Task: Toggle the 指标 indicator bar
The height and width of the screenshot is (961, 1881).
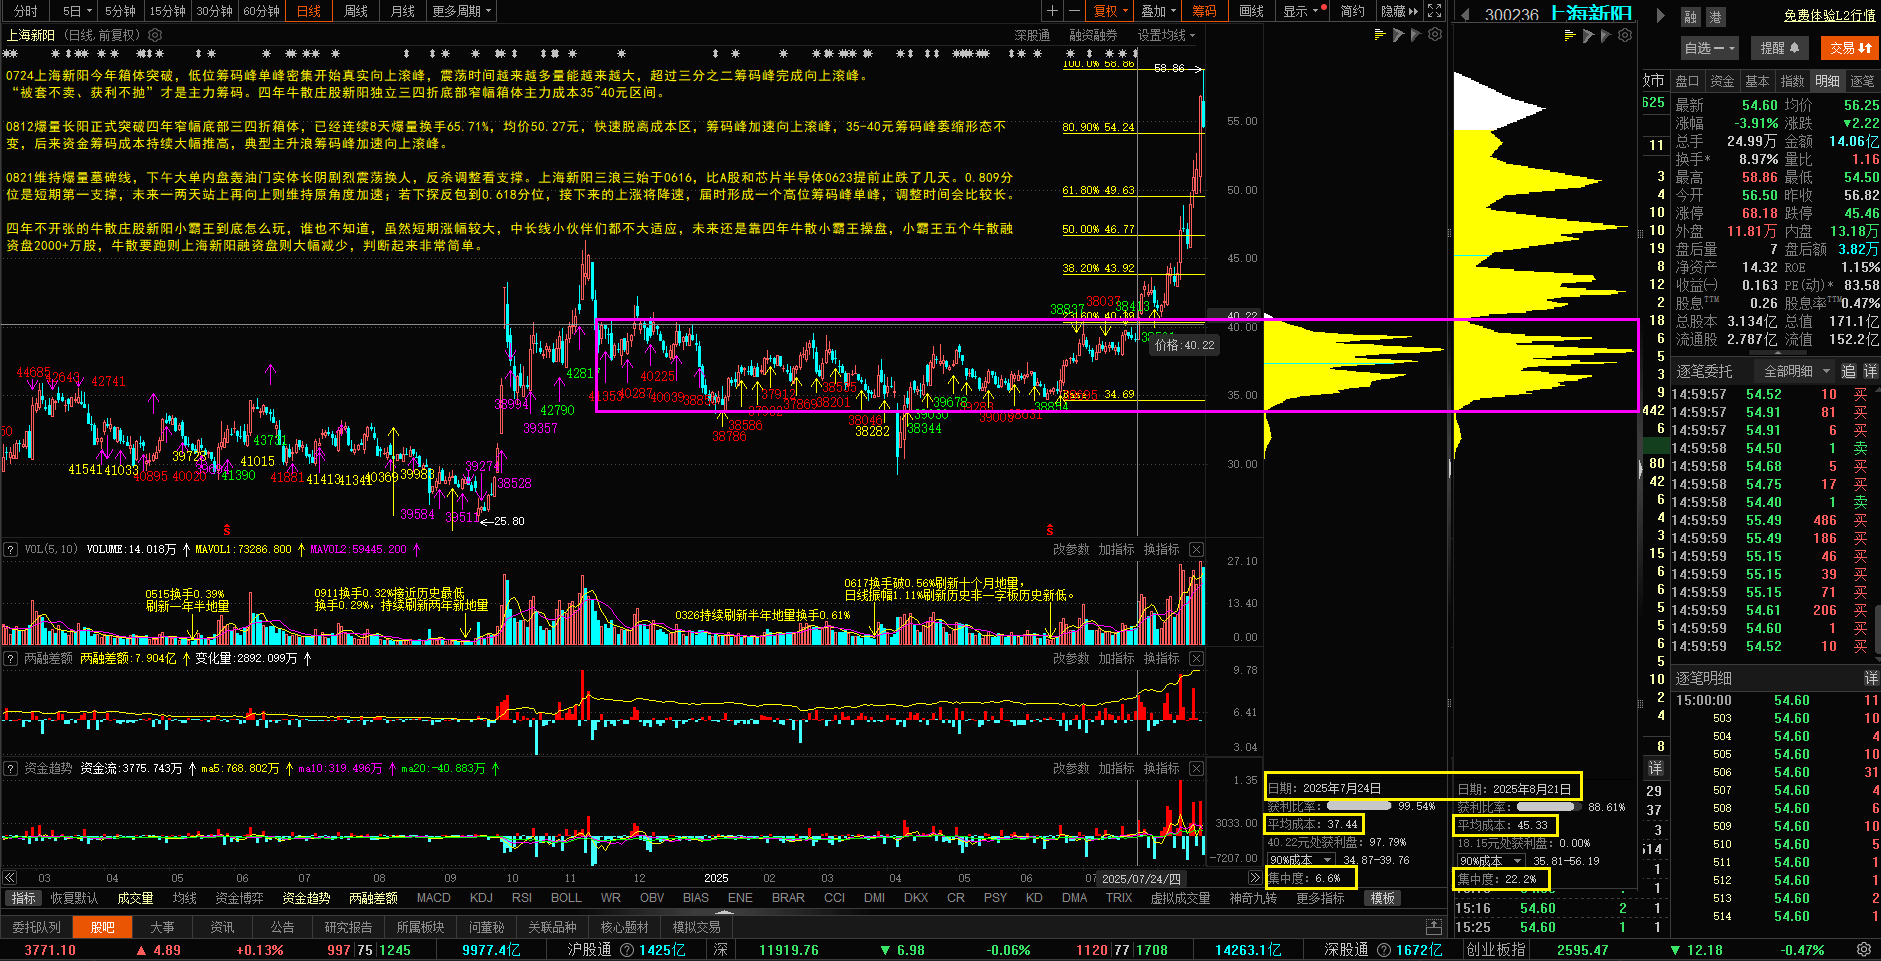Action: 22,898
